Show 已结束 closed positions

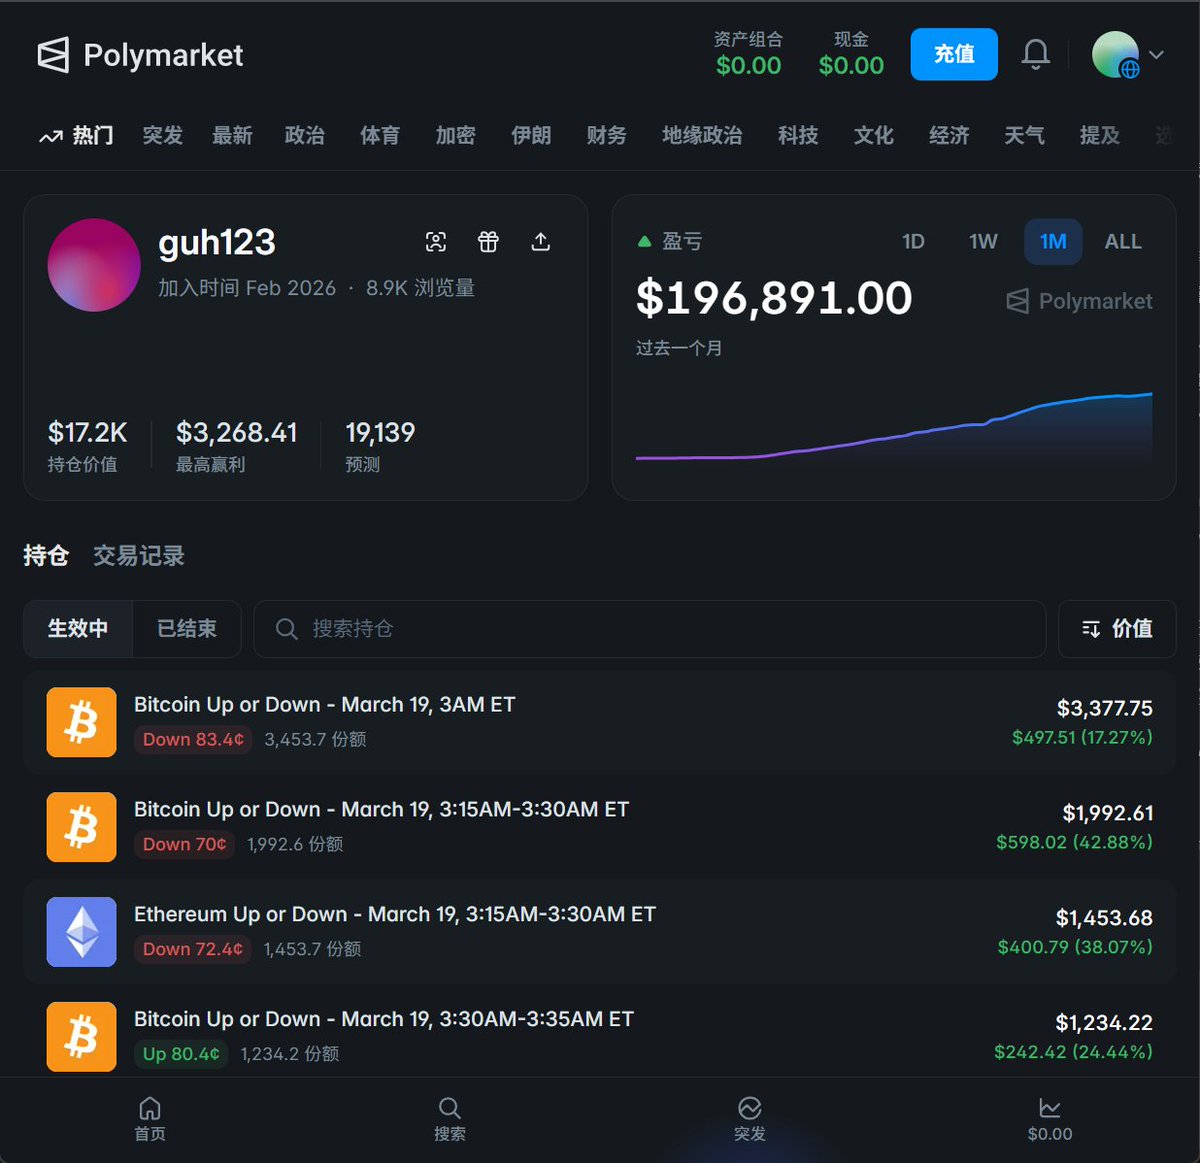tap(187, 629)
